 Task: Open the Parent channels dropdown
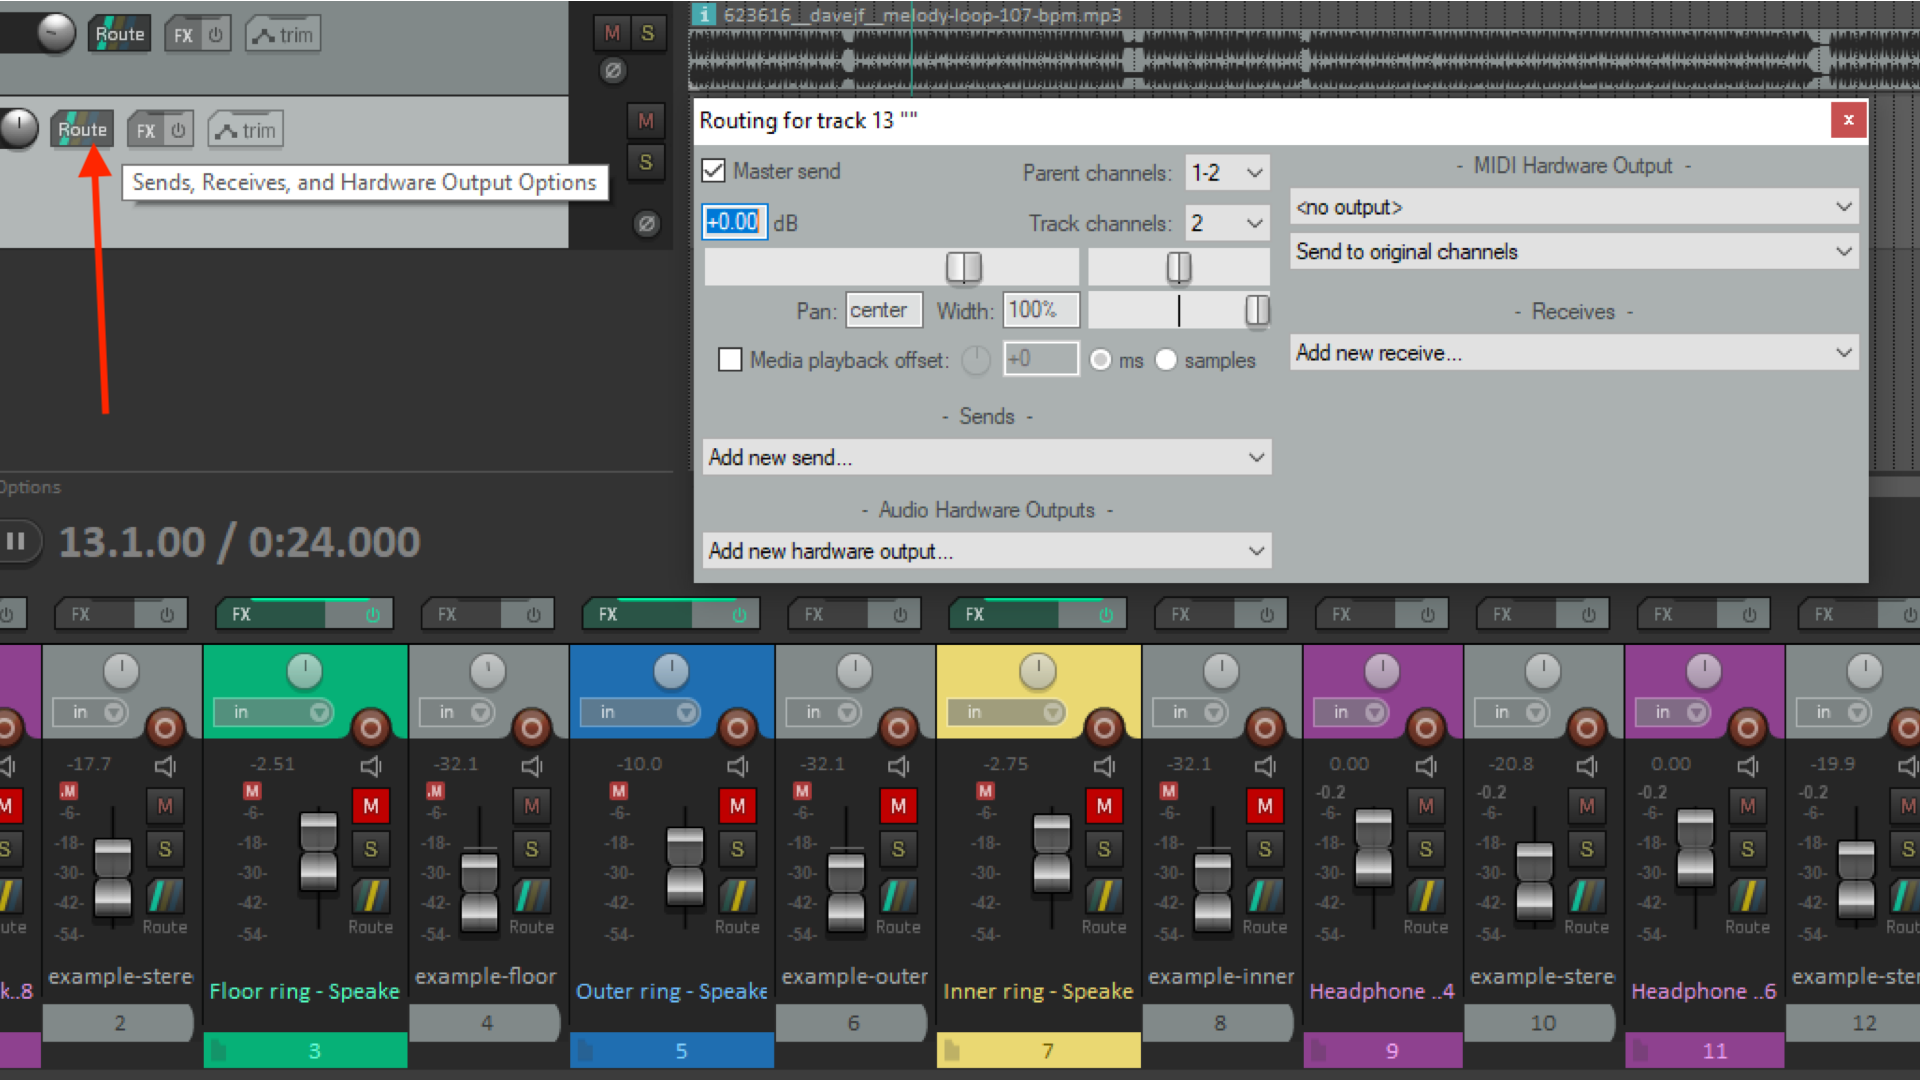coord(1227,173)
